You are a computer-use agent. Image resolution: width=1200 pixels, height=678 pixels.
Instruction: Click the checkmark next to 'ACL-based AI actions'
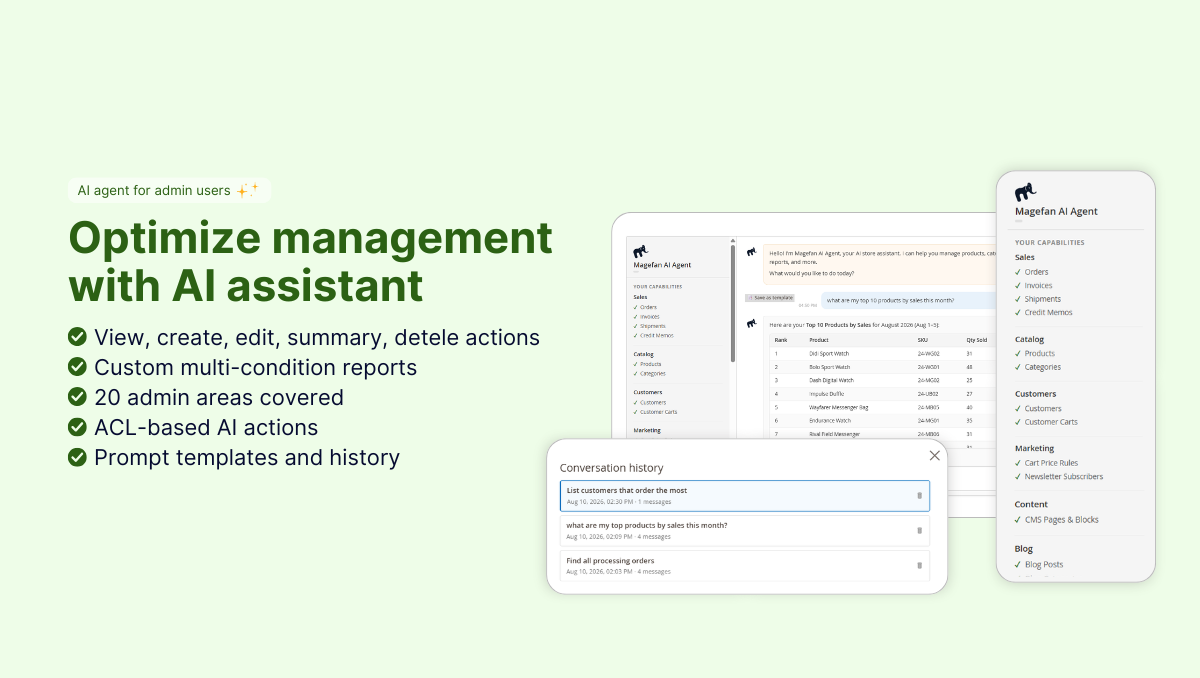(77, 428)
